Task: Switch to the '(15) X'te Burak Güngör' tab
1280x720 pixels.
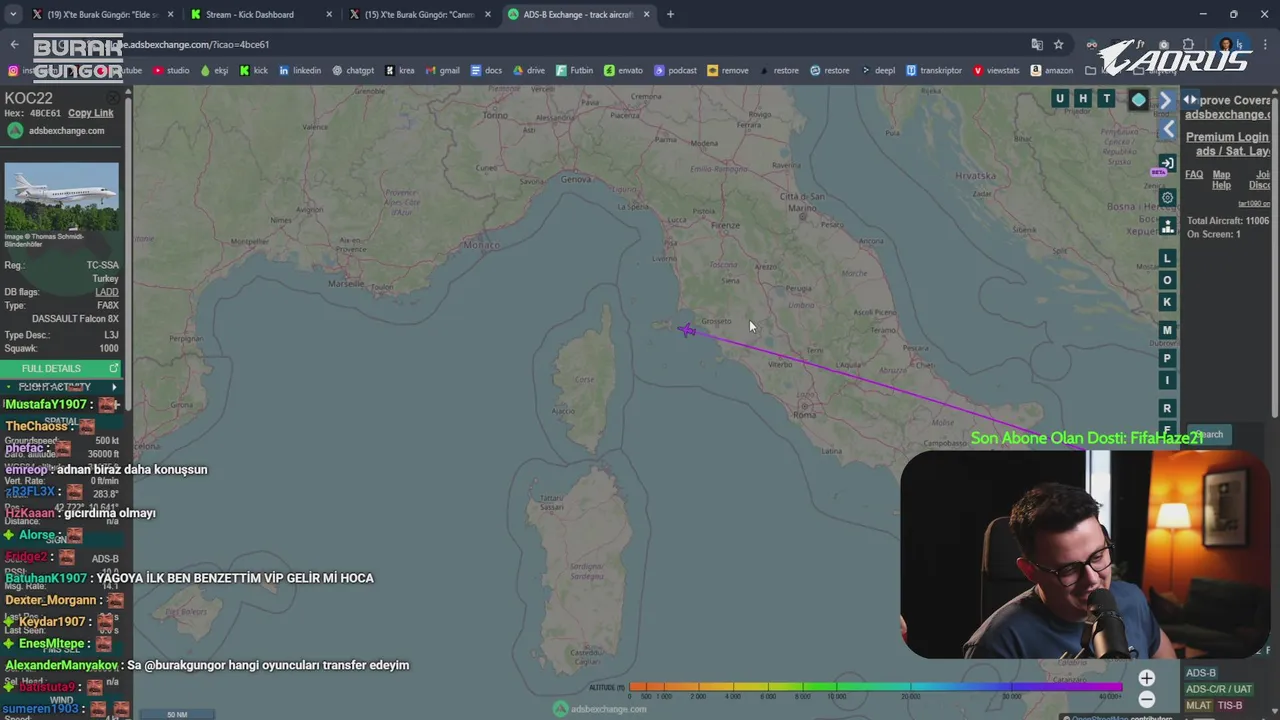Action: pos(420,15)
